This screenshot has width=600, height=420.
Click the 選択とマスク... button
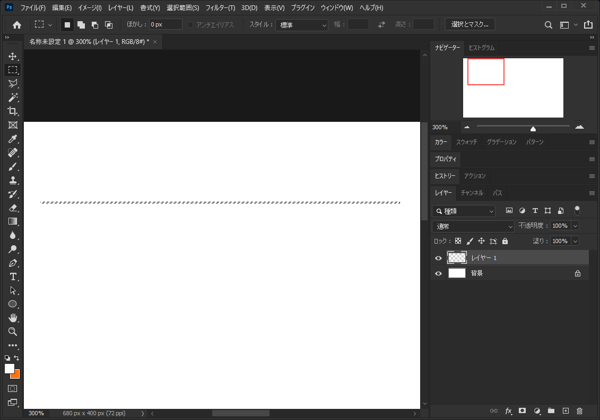tap(470, 24)
